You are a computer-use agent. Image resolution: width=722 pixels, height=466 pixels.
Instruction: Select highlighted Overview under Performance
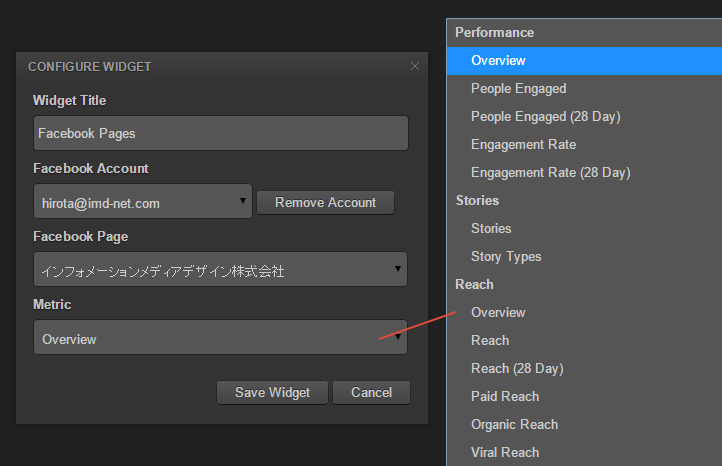(584, 61)
